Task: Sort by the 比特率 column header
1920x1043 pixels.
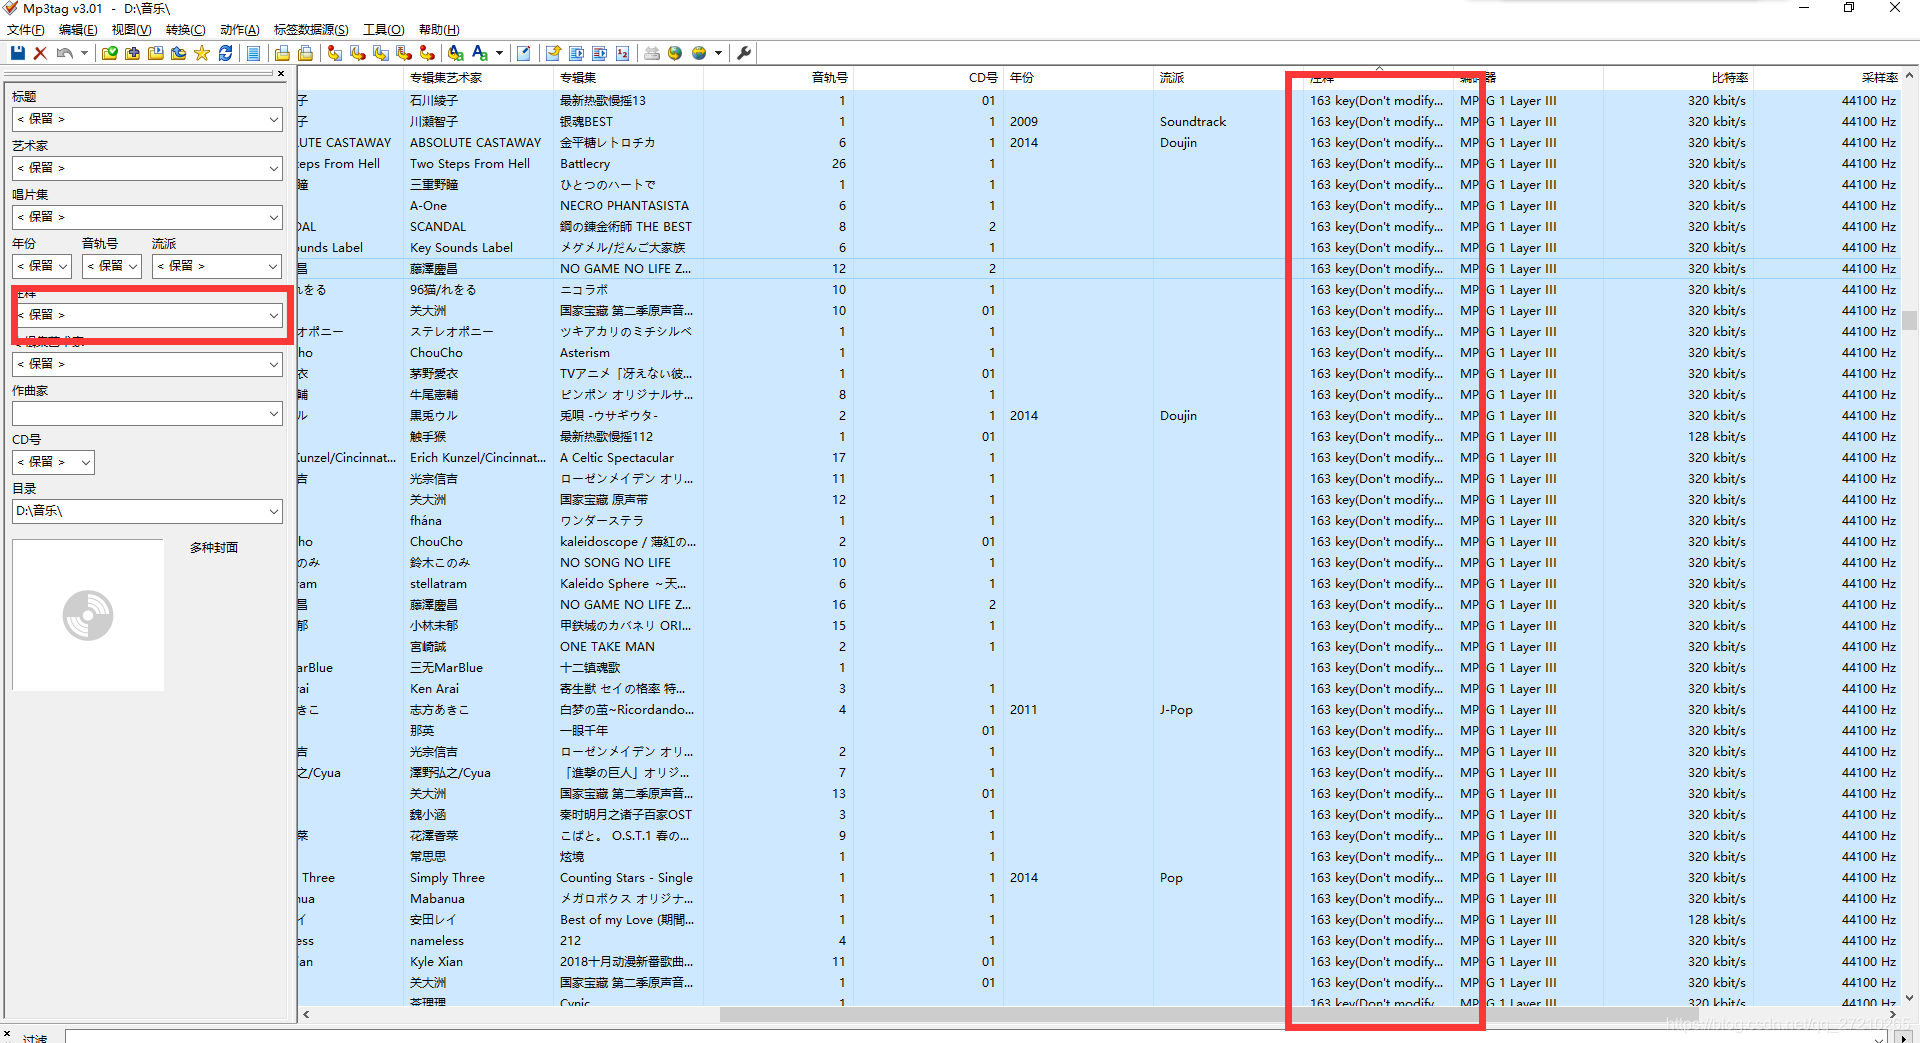Action: pos(1679,77)
